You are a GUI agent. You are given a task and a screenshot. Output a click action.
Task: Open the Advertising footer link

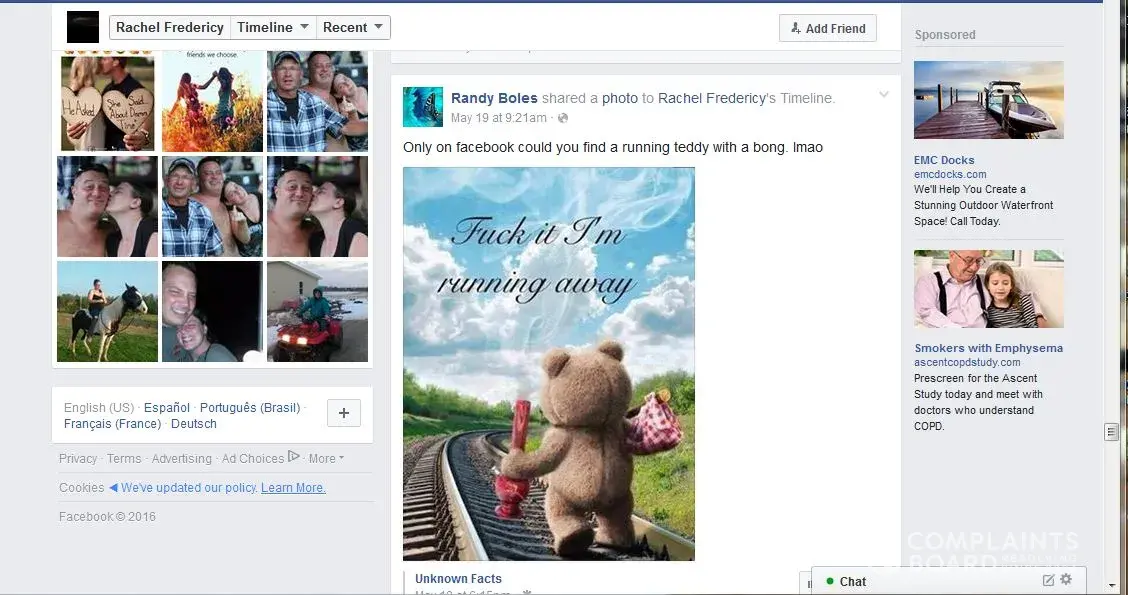[x=181, y=458]
